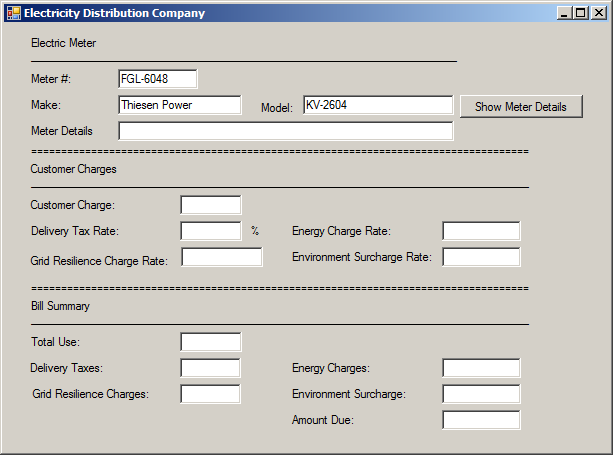Click the 'Meter #:' label

(x=51, y=79)
